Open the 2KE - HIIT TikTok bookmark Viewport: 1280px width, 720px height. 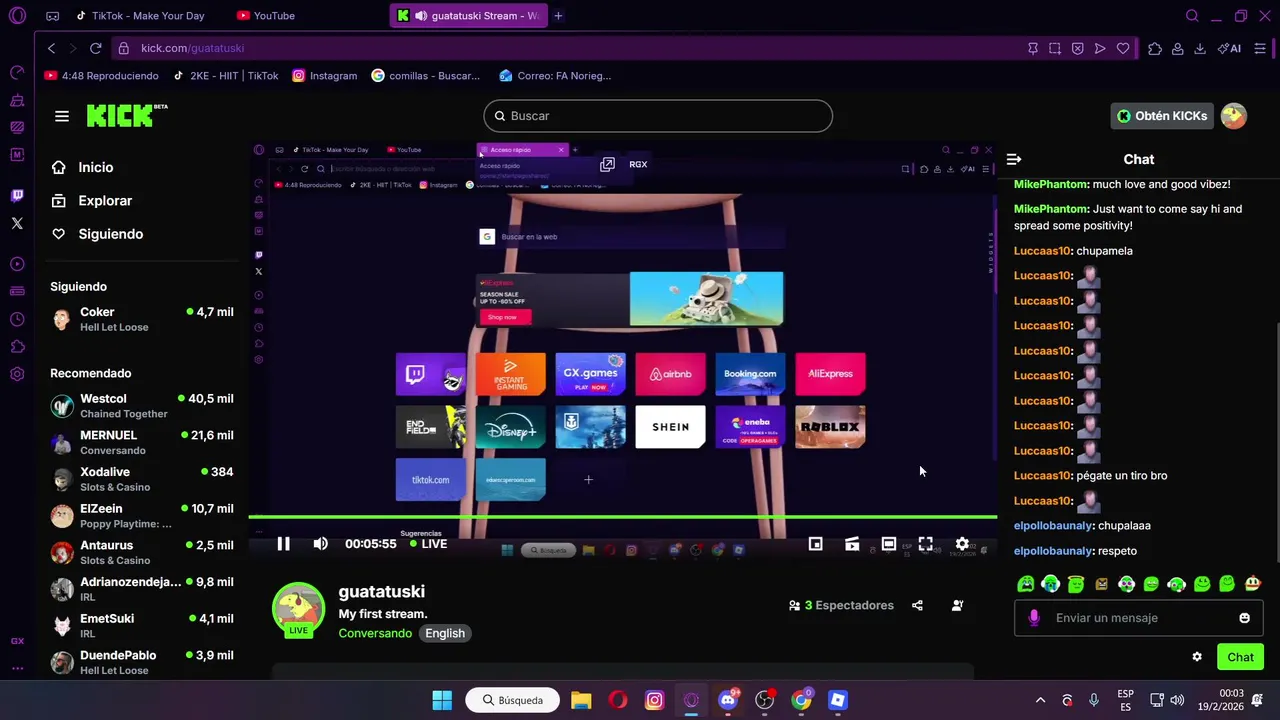coord(226,76)
